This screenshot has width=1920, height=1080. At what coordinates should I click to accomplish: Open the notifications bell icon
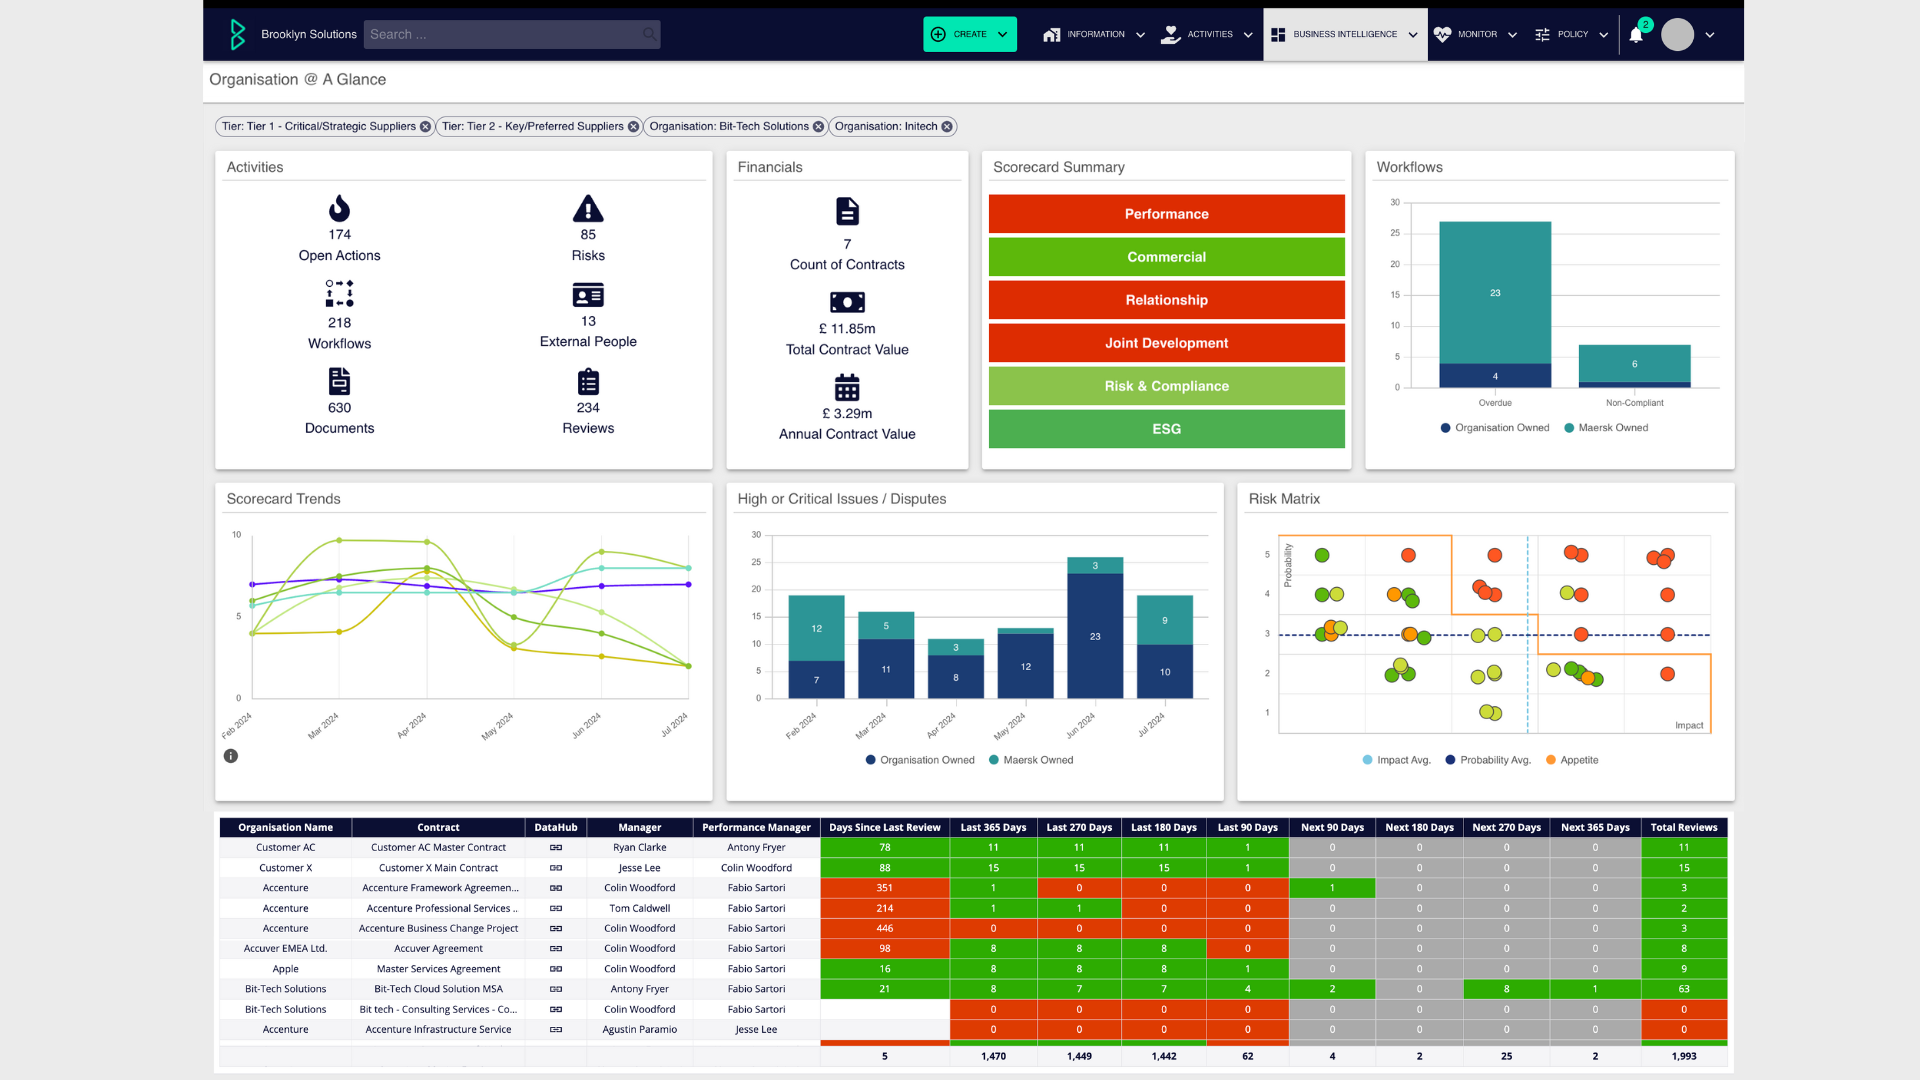tap(1636, 35)
